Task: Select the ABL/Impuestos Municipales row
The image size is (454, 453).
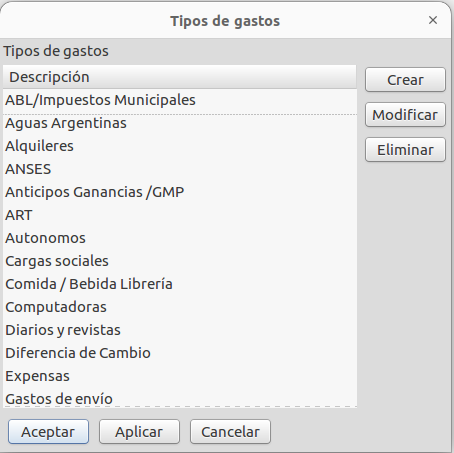Action: (180, 100)
